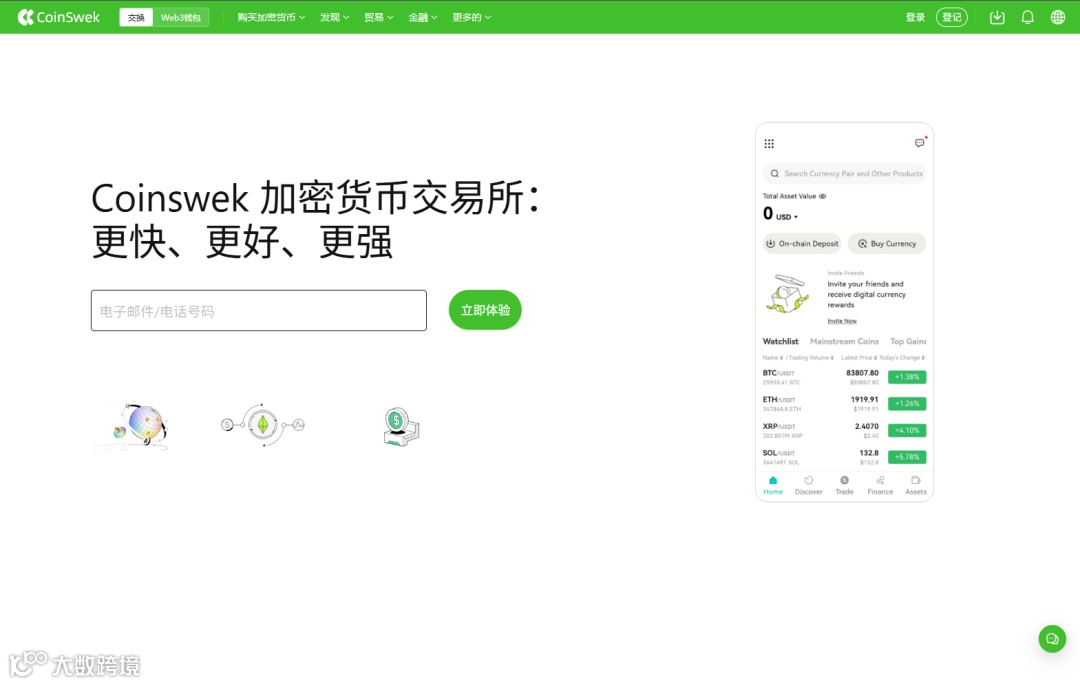Click the CoinSwek logo
The height and width of the screenshot is (685, 1080).
59,17
